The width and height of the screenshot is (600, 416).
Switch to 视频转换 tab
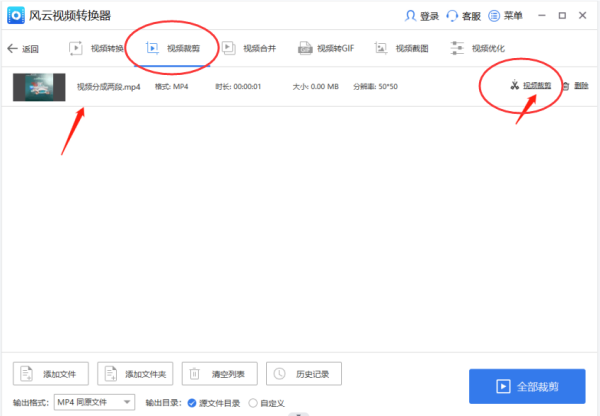pos(96,49)
